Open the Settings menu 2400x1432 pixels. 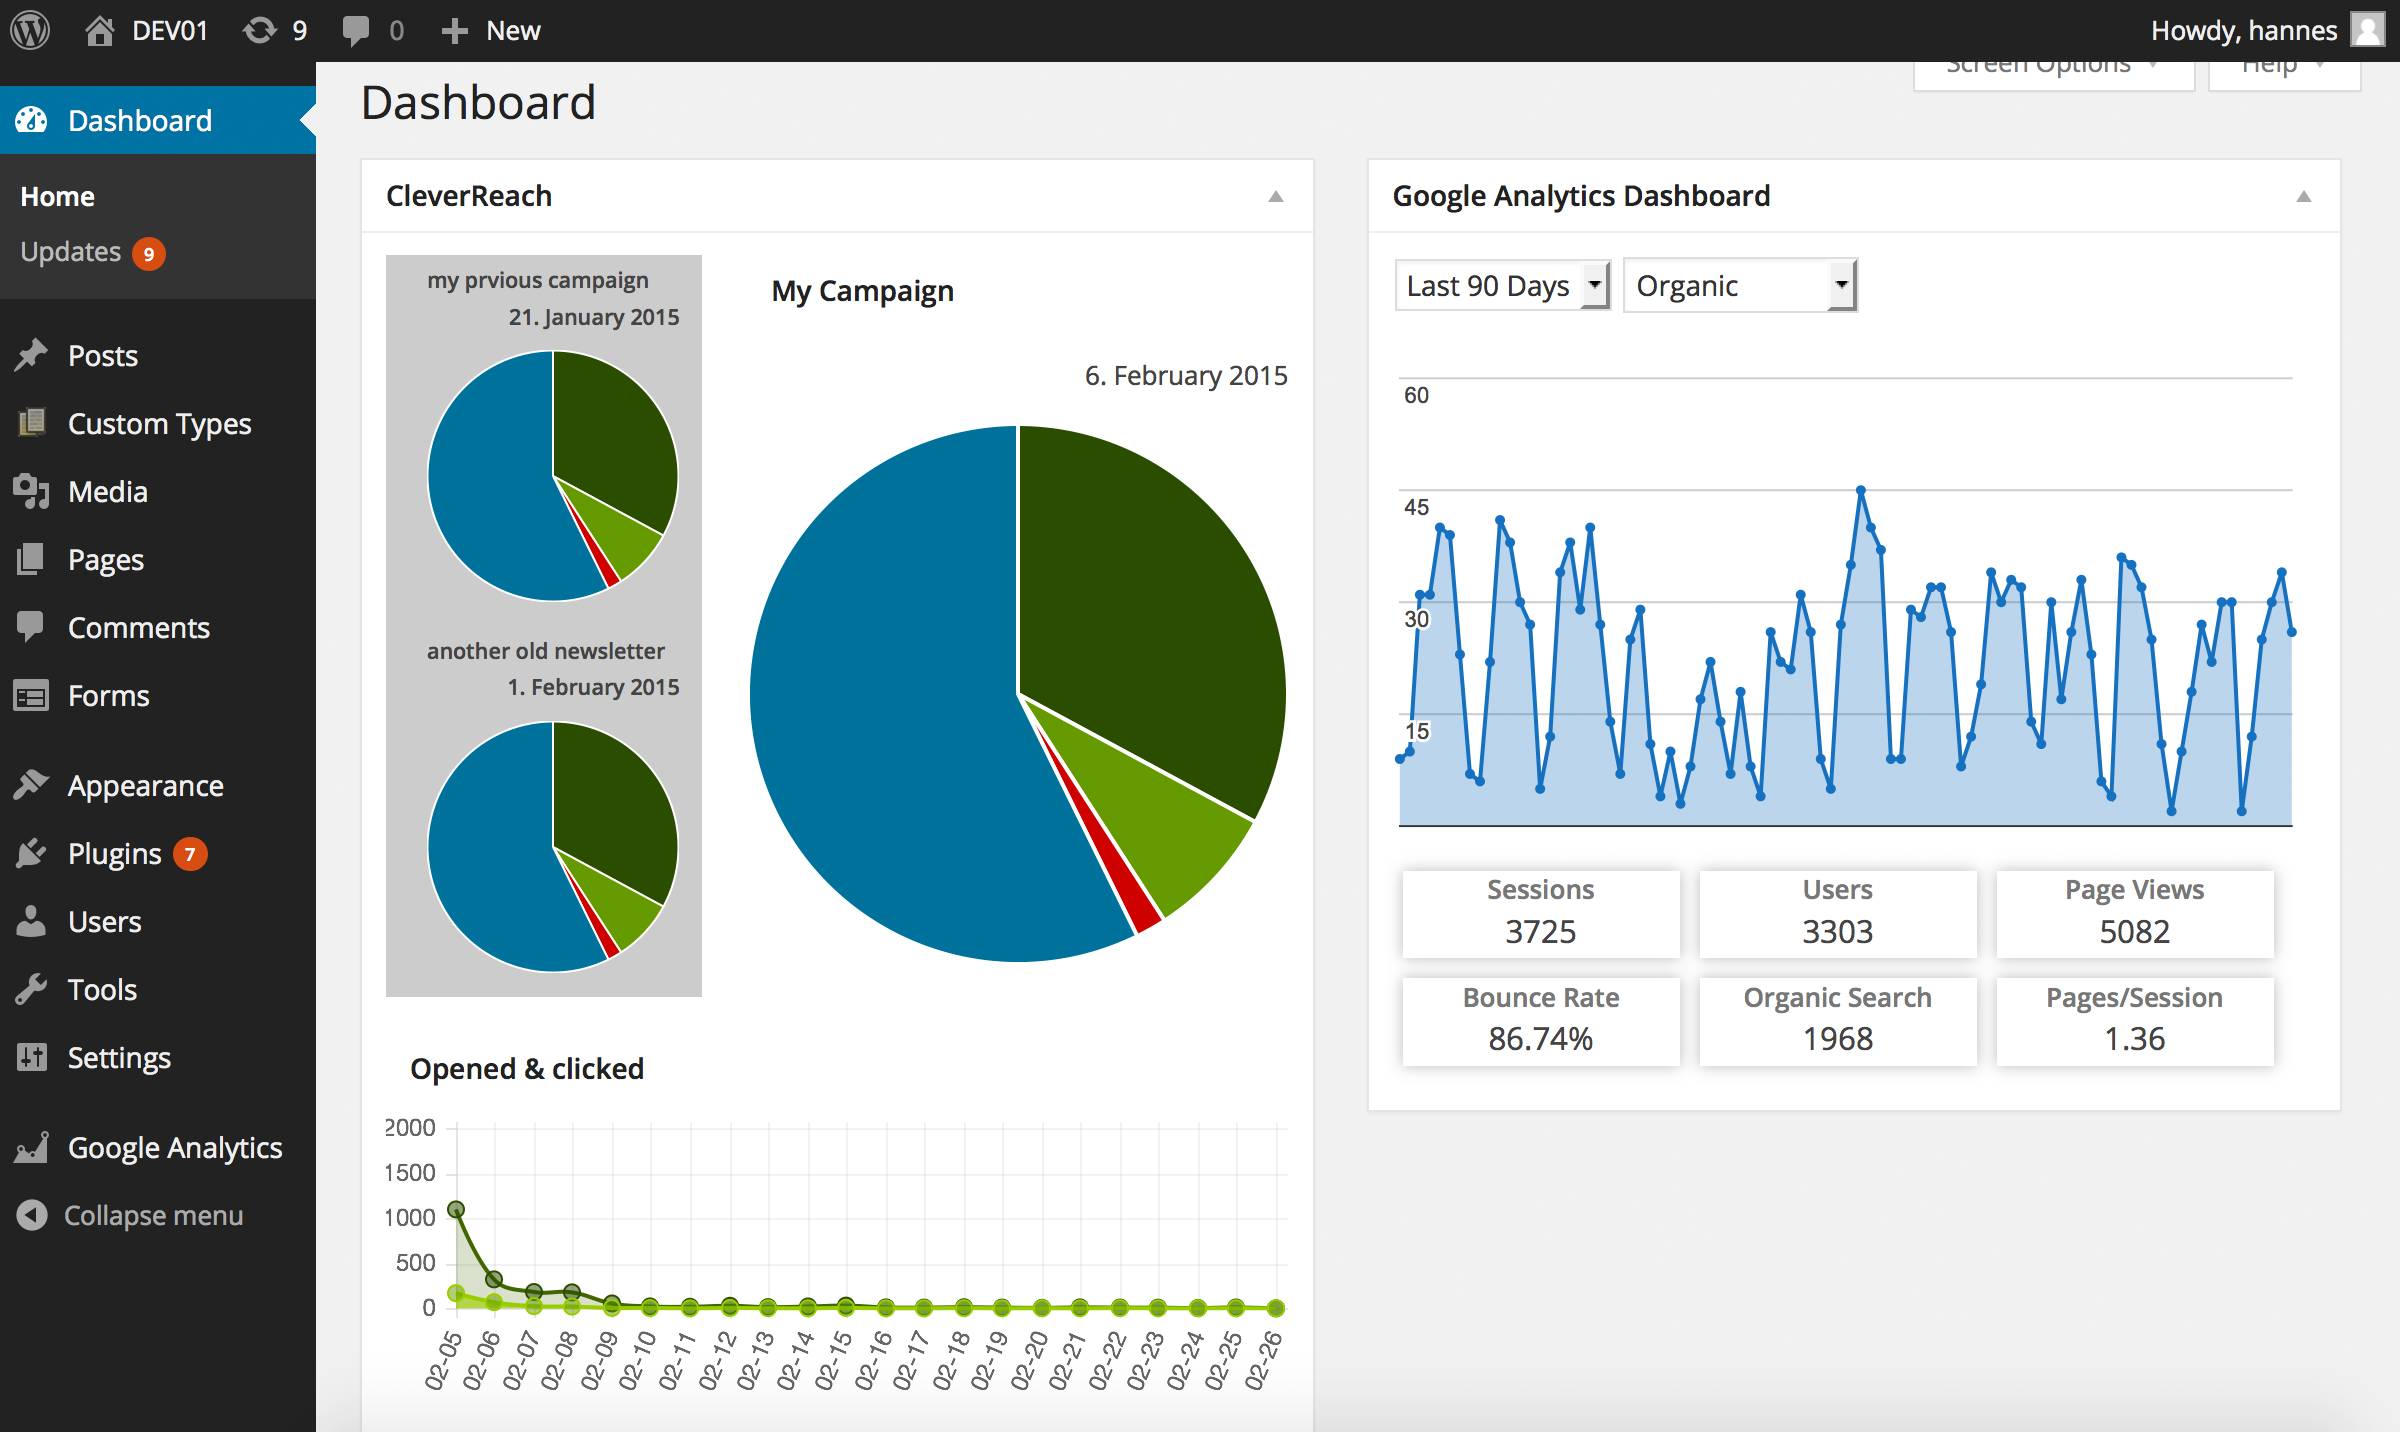click(158, 1057)
